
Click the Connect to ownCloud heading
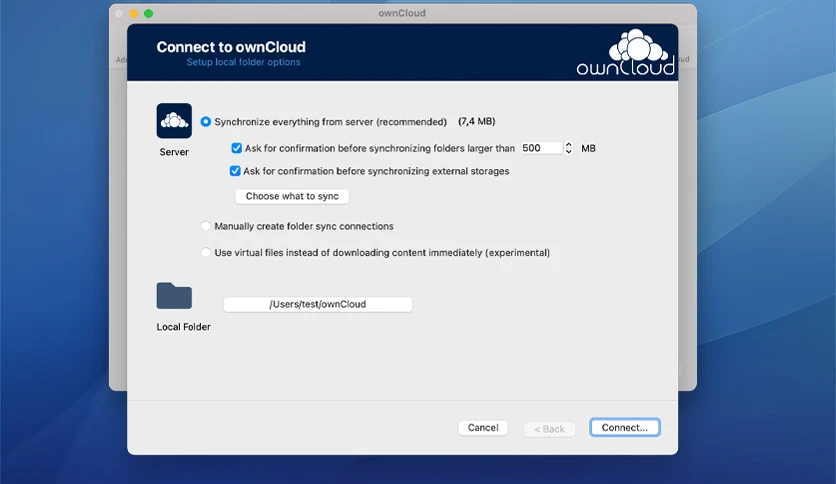tap(231, 47)
